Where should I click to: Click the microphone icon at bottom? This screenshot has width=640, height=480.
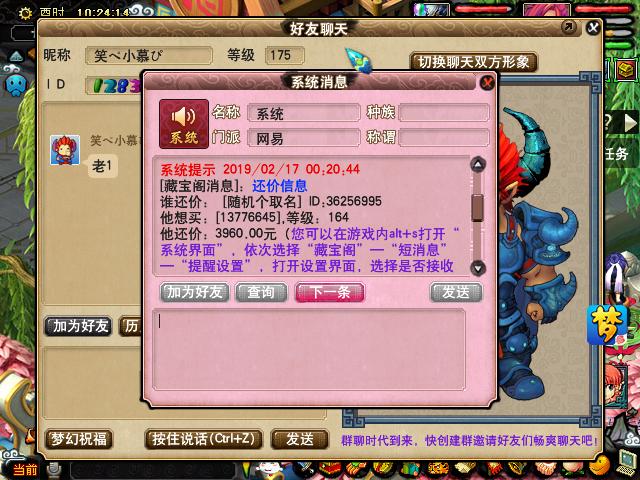click(54, 470)
